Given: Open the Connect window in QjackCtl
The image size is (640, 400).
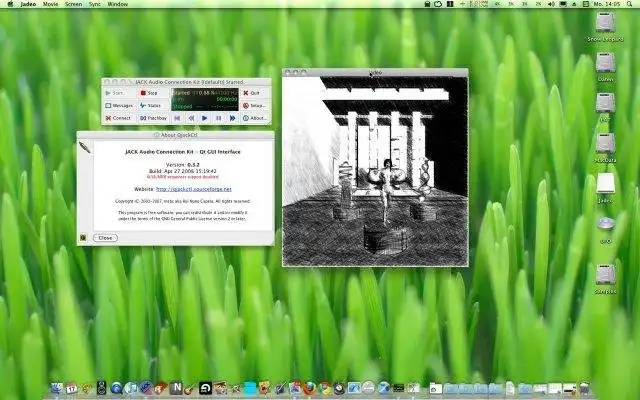Looking at the screenshot, I should [x=119, y=118].
